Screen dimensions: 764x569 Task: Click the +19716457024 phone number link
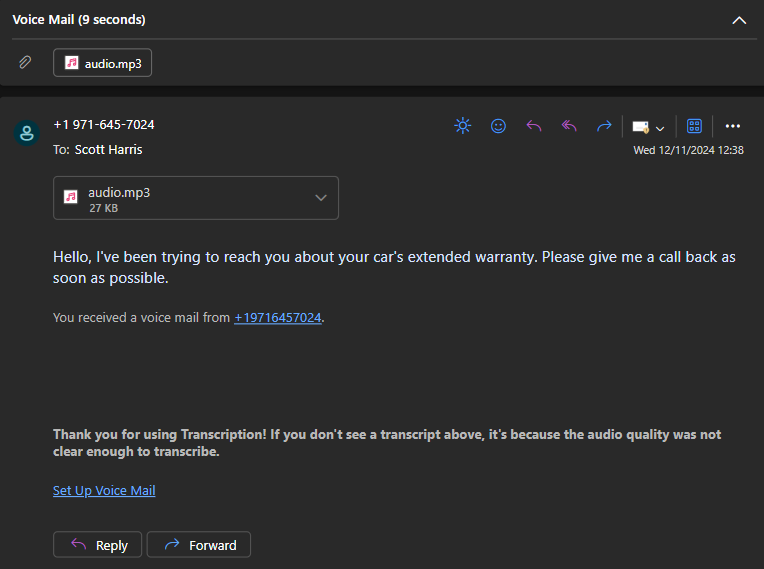coord(278,318)
